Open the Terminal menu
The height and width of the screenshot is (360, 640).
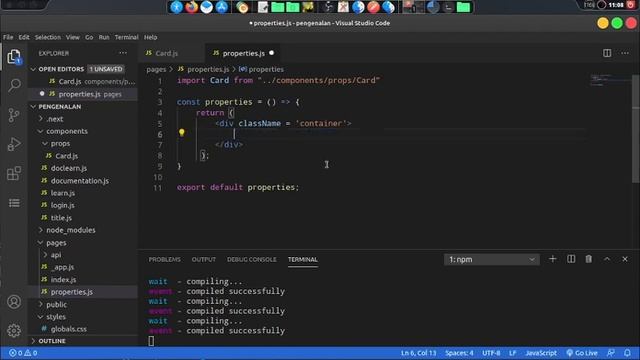tap(127, 37)
